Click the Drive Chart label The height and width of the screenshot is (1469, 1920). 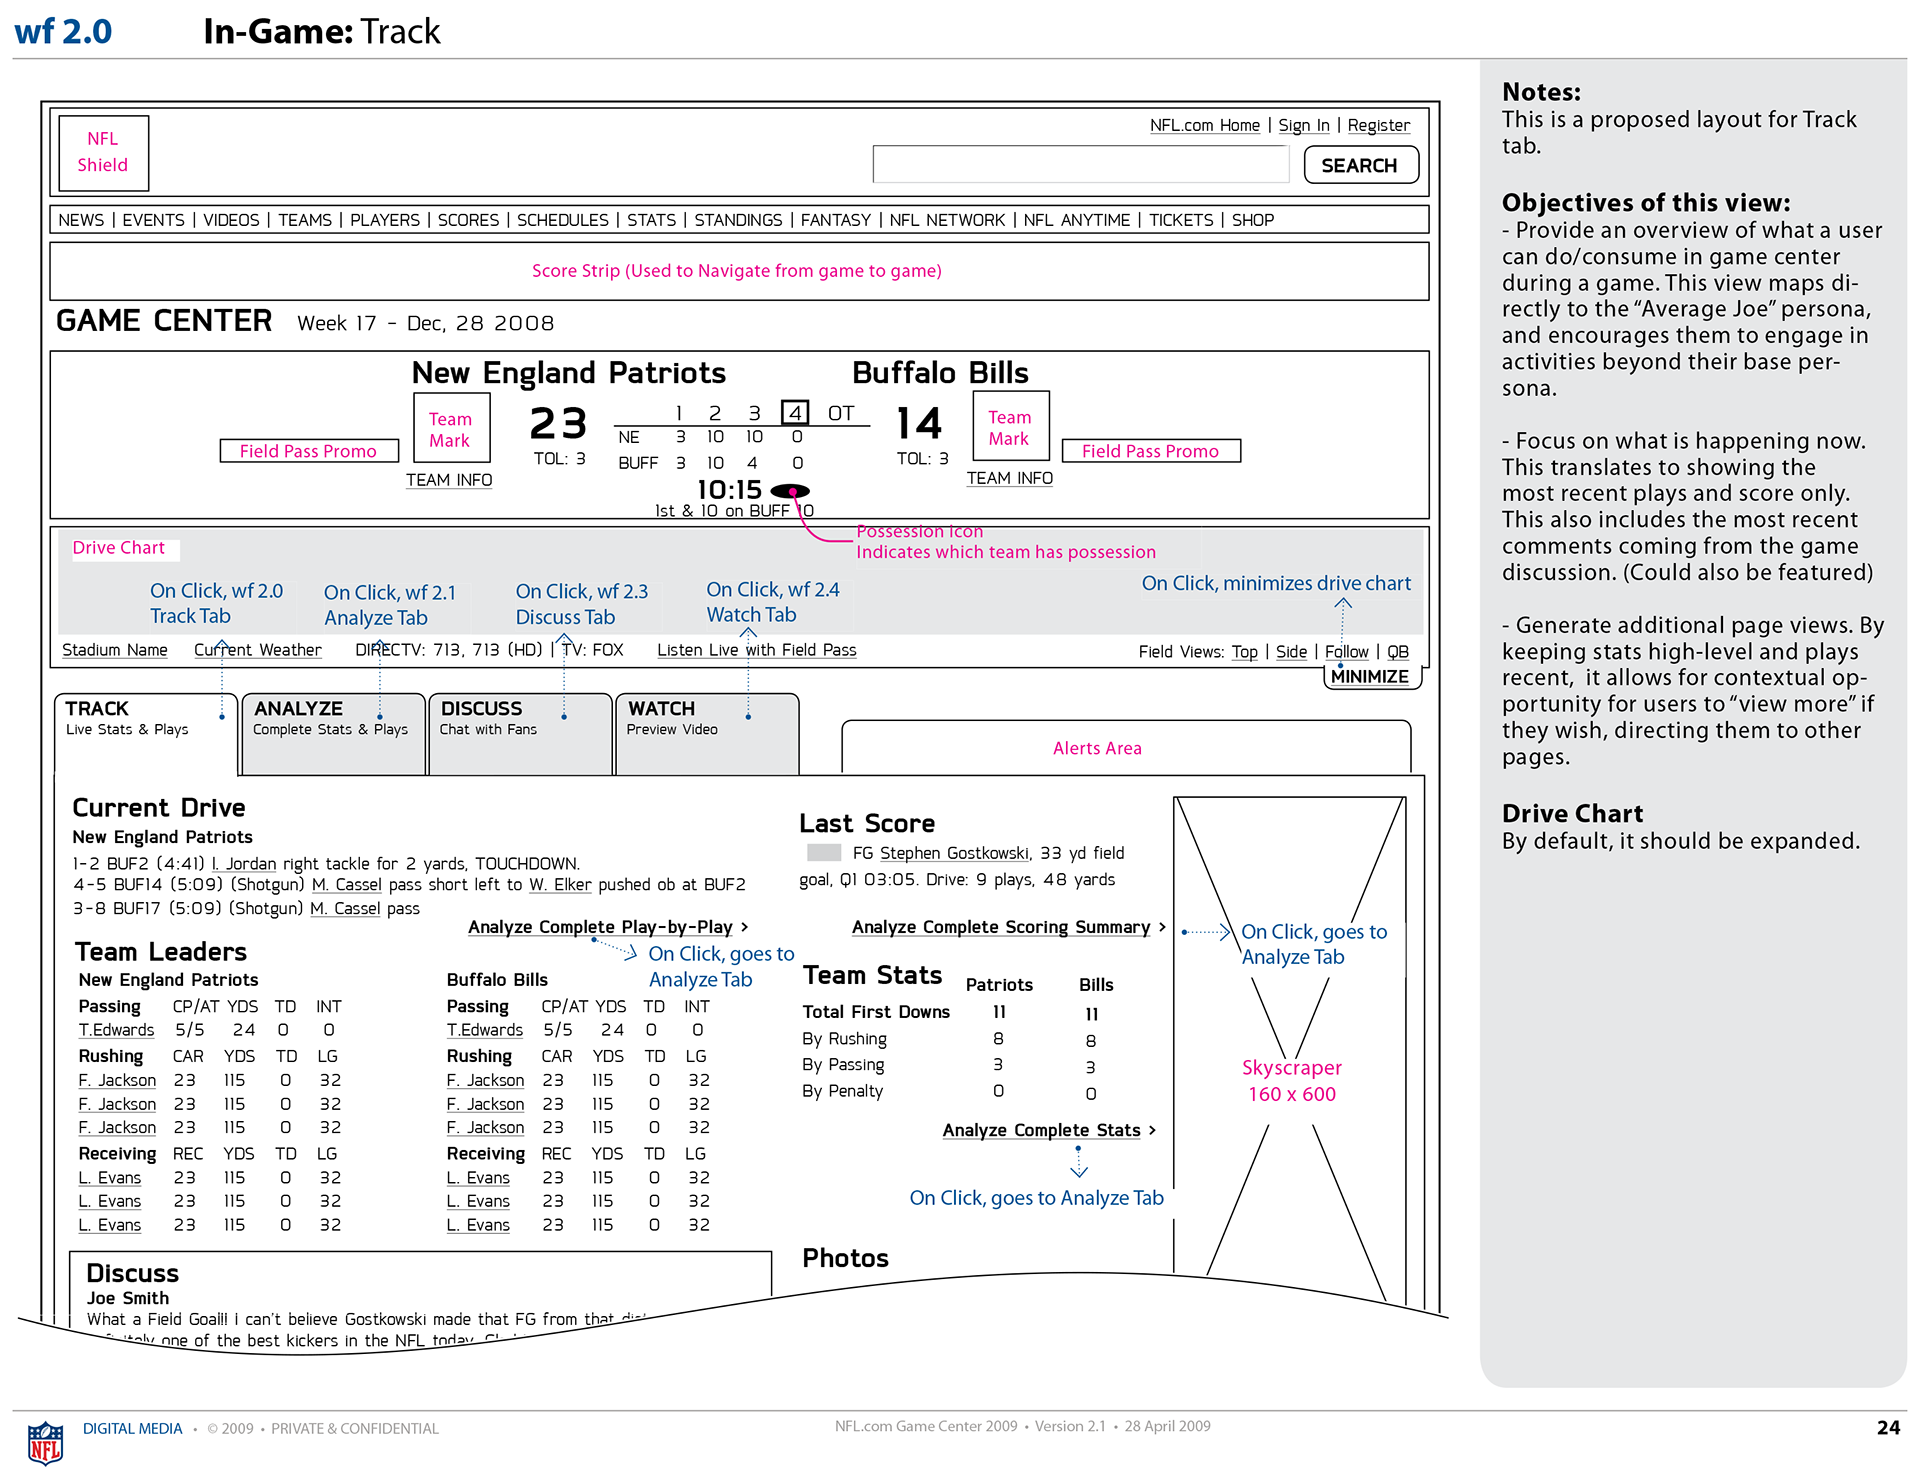coord(119,548)
